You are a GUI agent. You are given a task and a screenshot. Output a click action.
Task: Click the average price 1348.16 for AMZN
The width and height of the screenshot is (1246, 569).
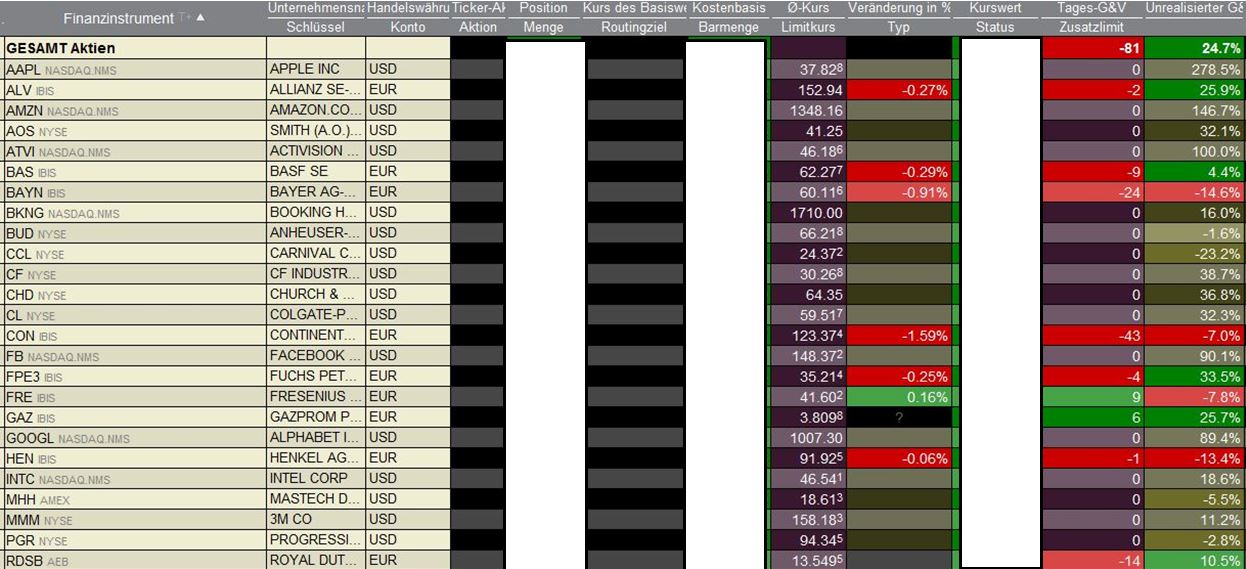click(809, 110)
